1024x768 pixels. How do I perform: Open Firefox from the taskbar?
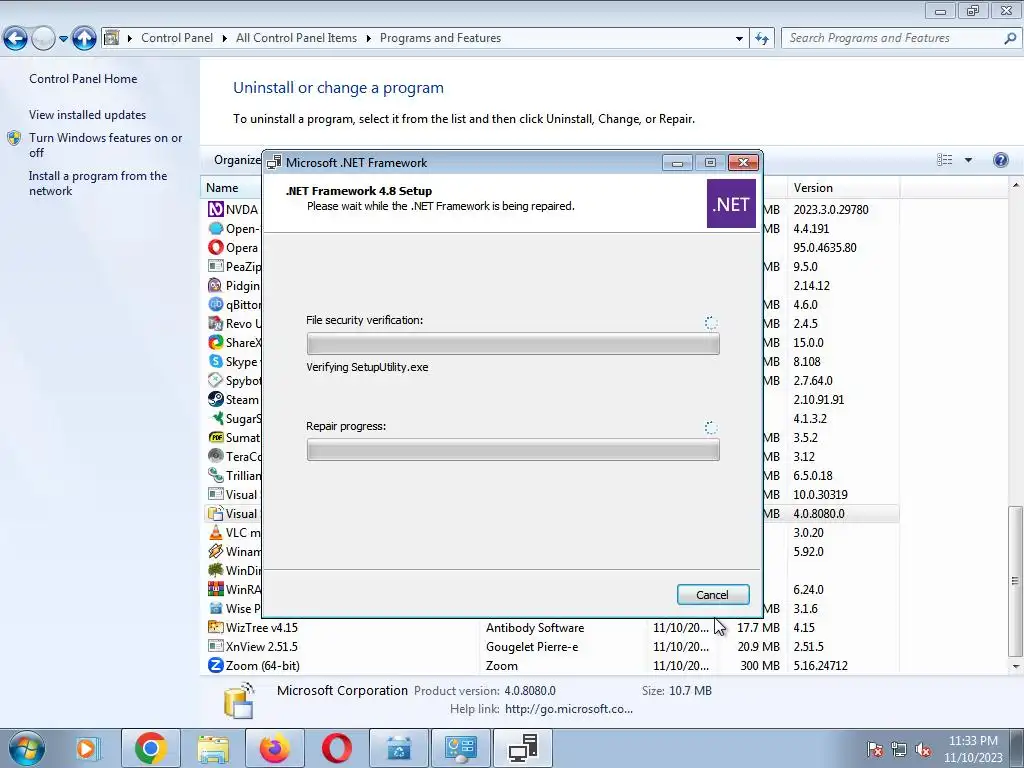(274, 748)
